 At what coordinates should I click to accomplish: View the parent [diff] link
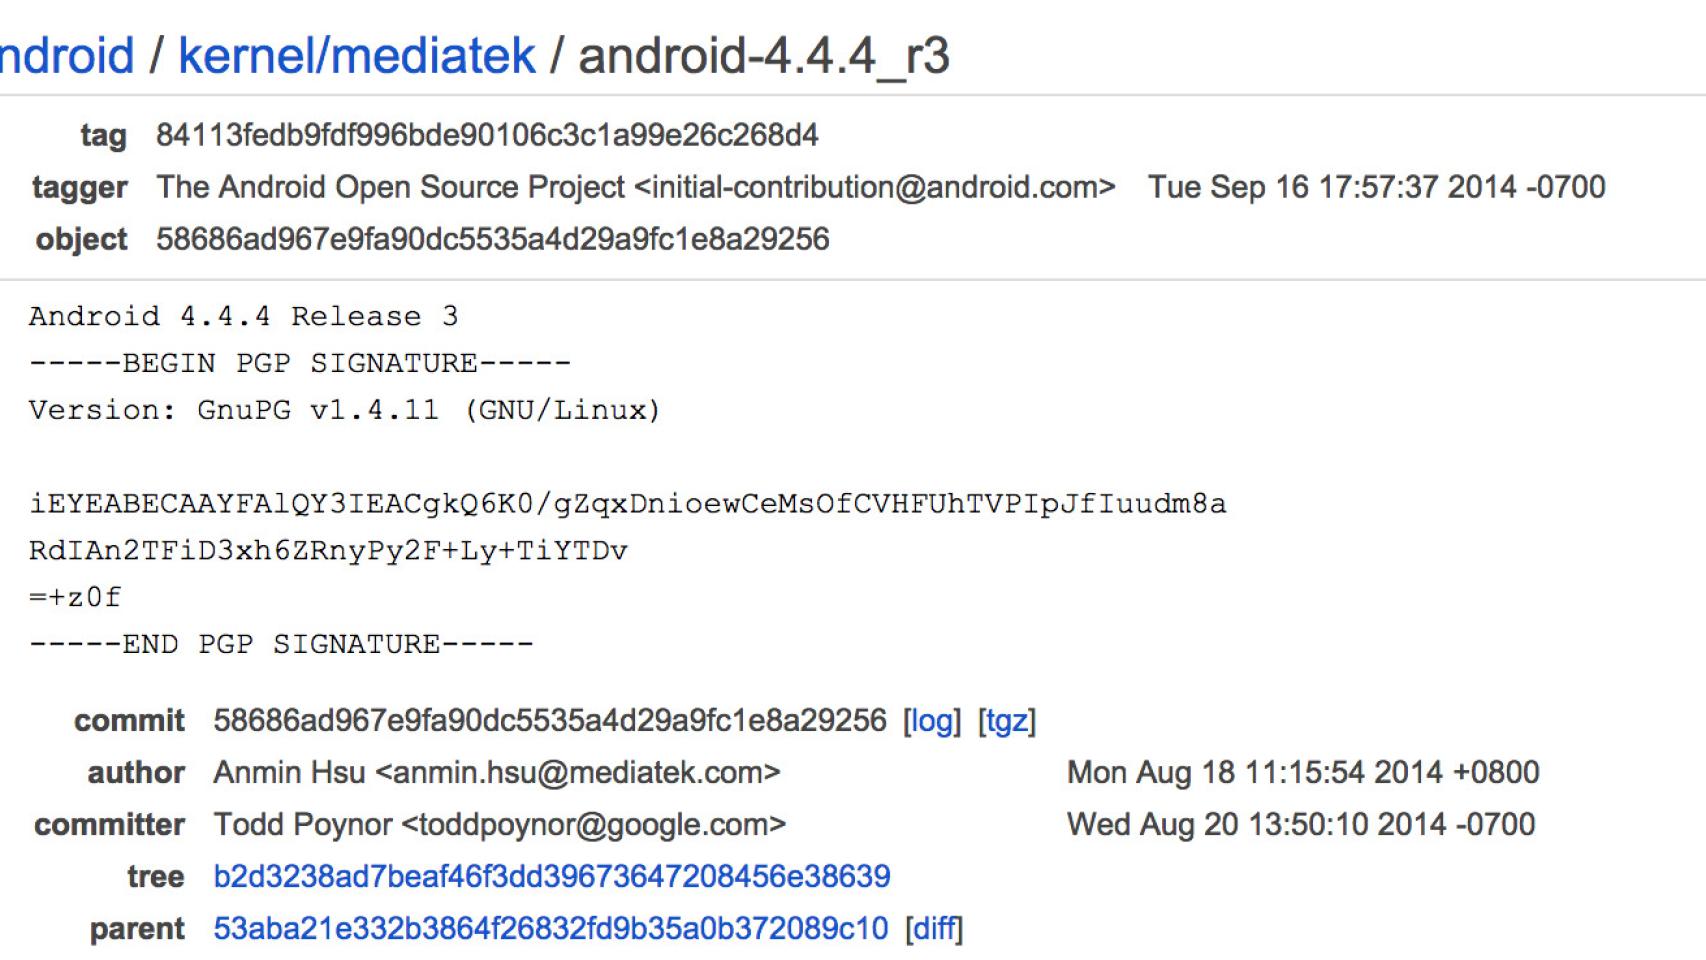(x=934, y=929)
